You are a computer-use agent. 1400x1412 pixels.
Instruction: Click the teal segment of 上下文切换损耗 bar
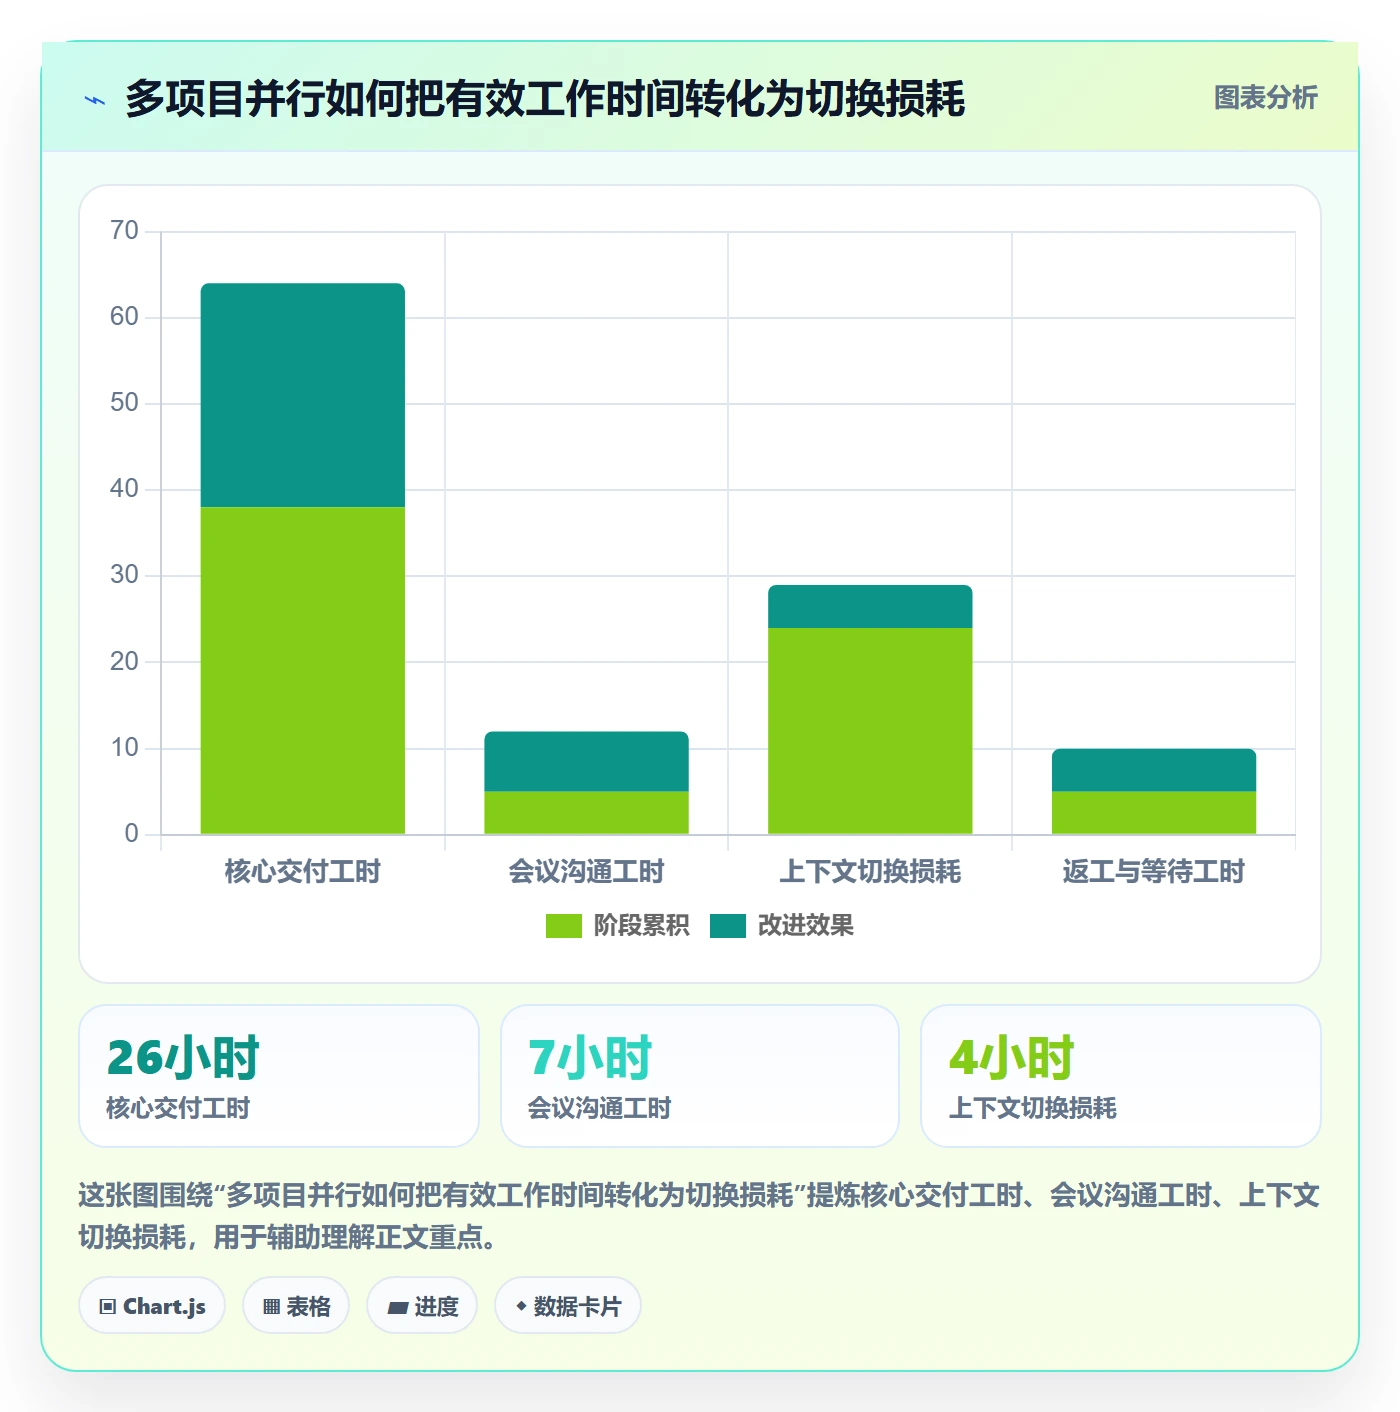pos(870,606)
